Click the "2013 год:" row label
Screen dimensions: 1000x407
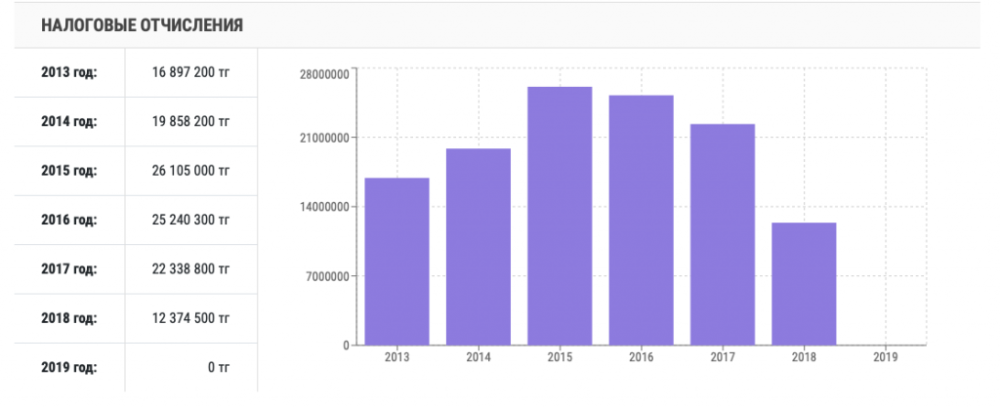coord(69,73)
